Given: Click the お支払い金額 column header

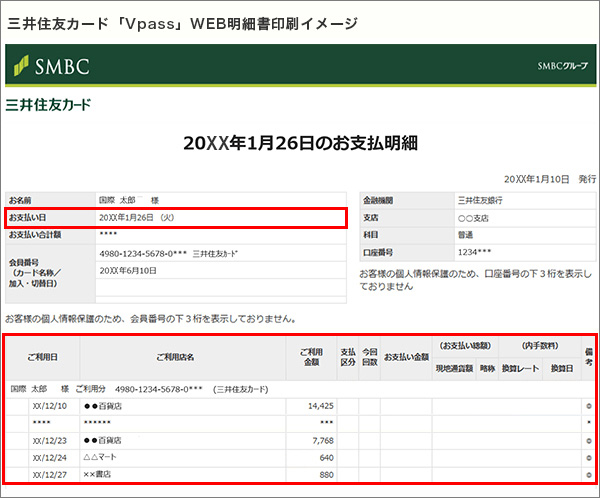Looking at the screenshot, I should (x=406, y=357).
